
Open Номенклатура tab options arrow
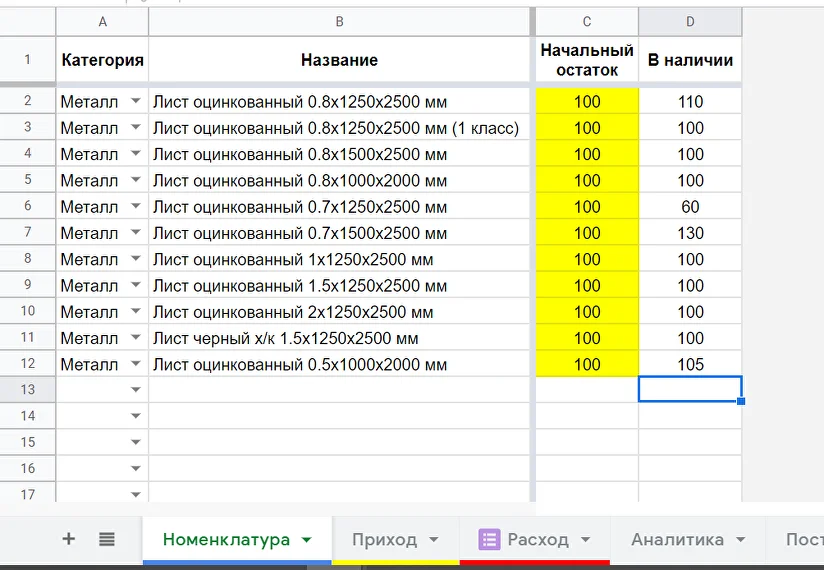[307, 540]
